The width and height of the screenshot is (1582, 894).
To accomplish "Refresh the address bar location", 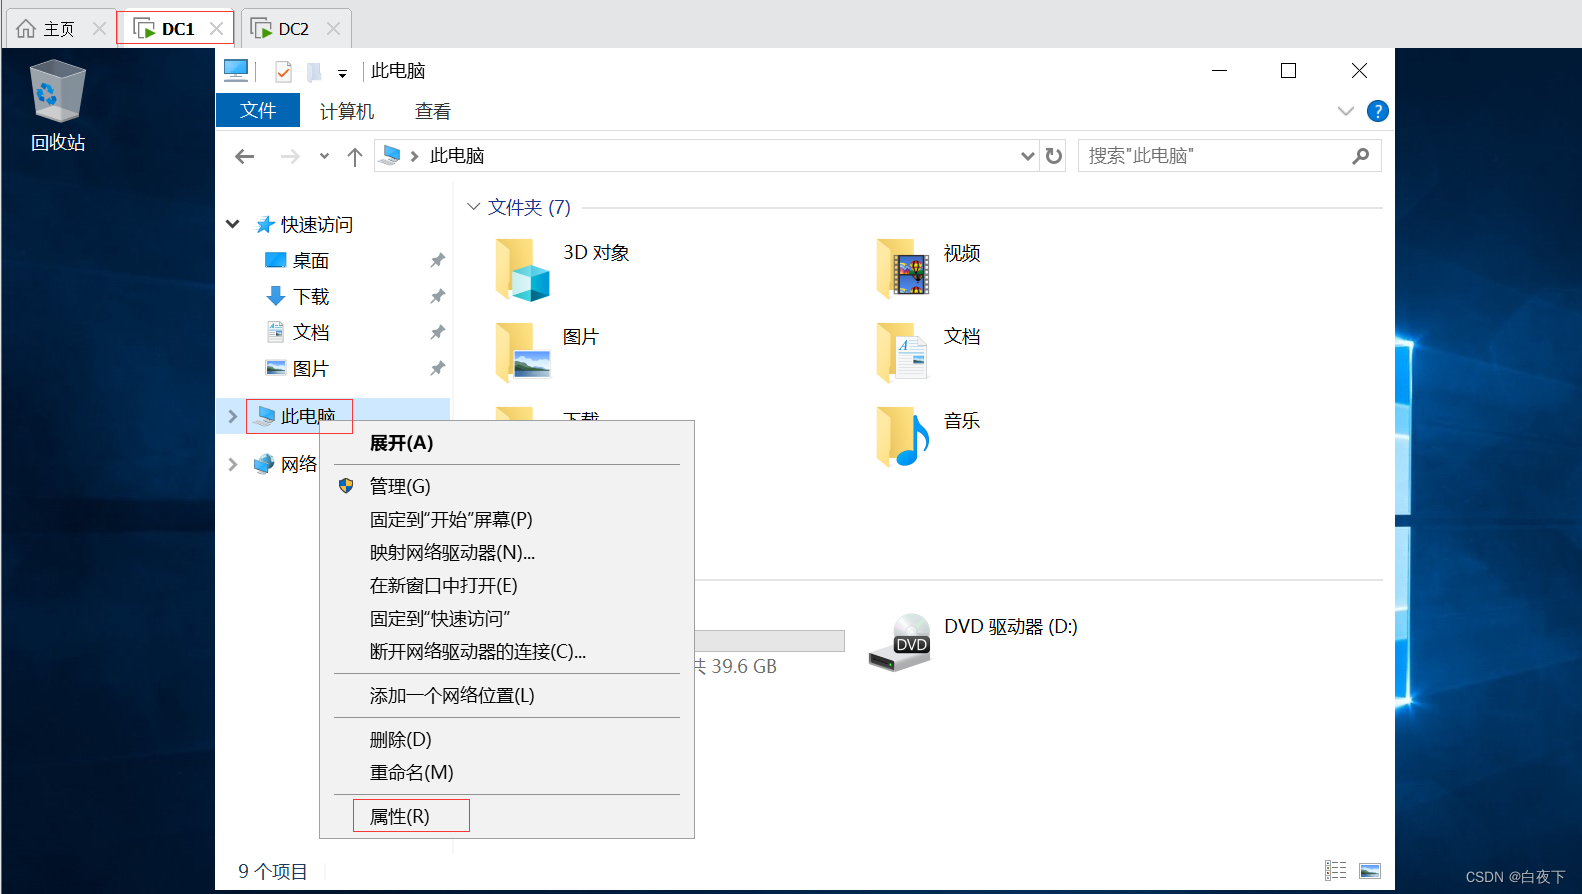I will [x=1053, y=156].
